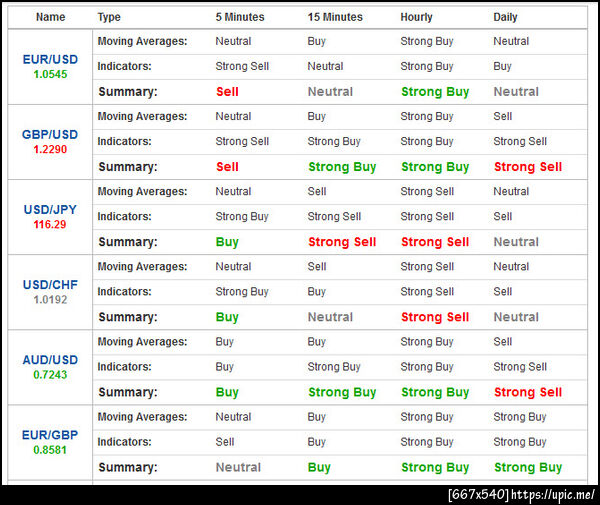
Task: Click the Hourly column header
Action: 416,17
